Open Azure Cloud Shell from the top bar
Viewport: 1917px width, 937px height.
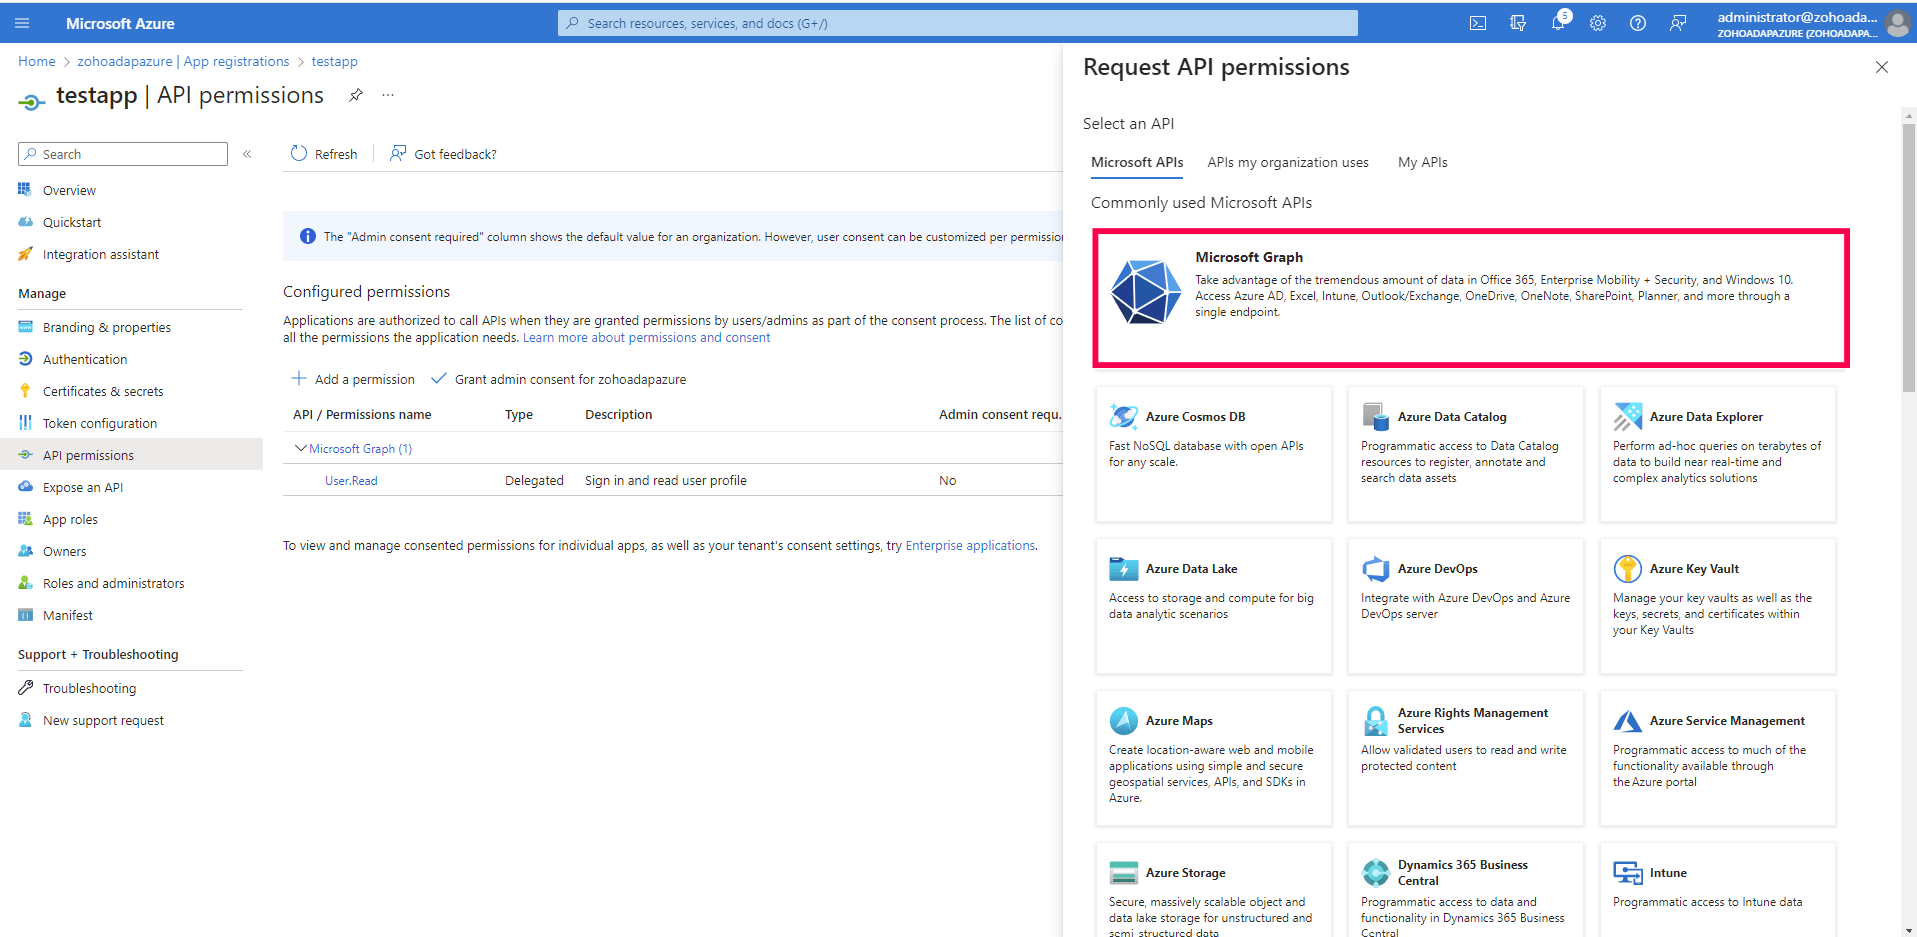[x=1478, y=22]
